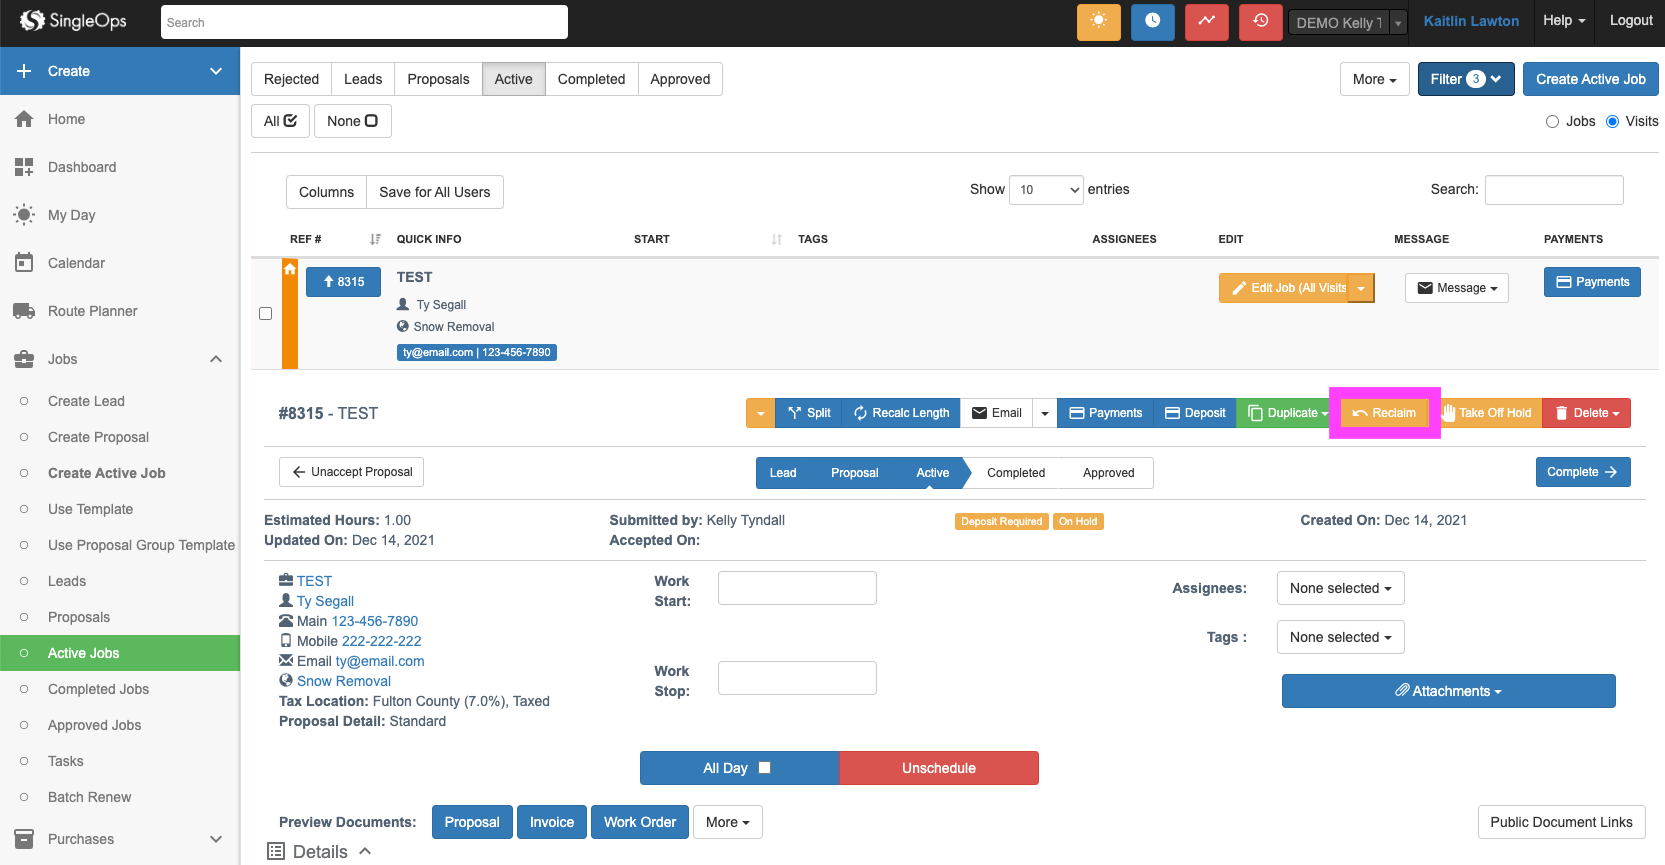This screenshot has width=1665, height=865.
Task: Click the red Unschedule button
Action: click(x=938, y=768)
